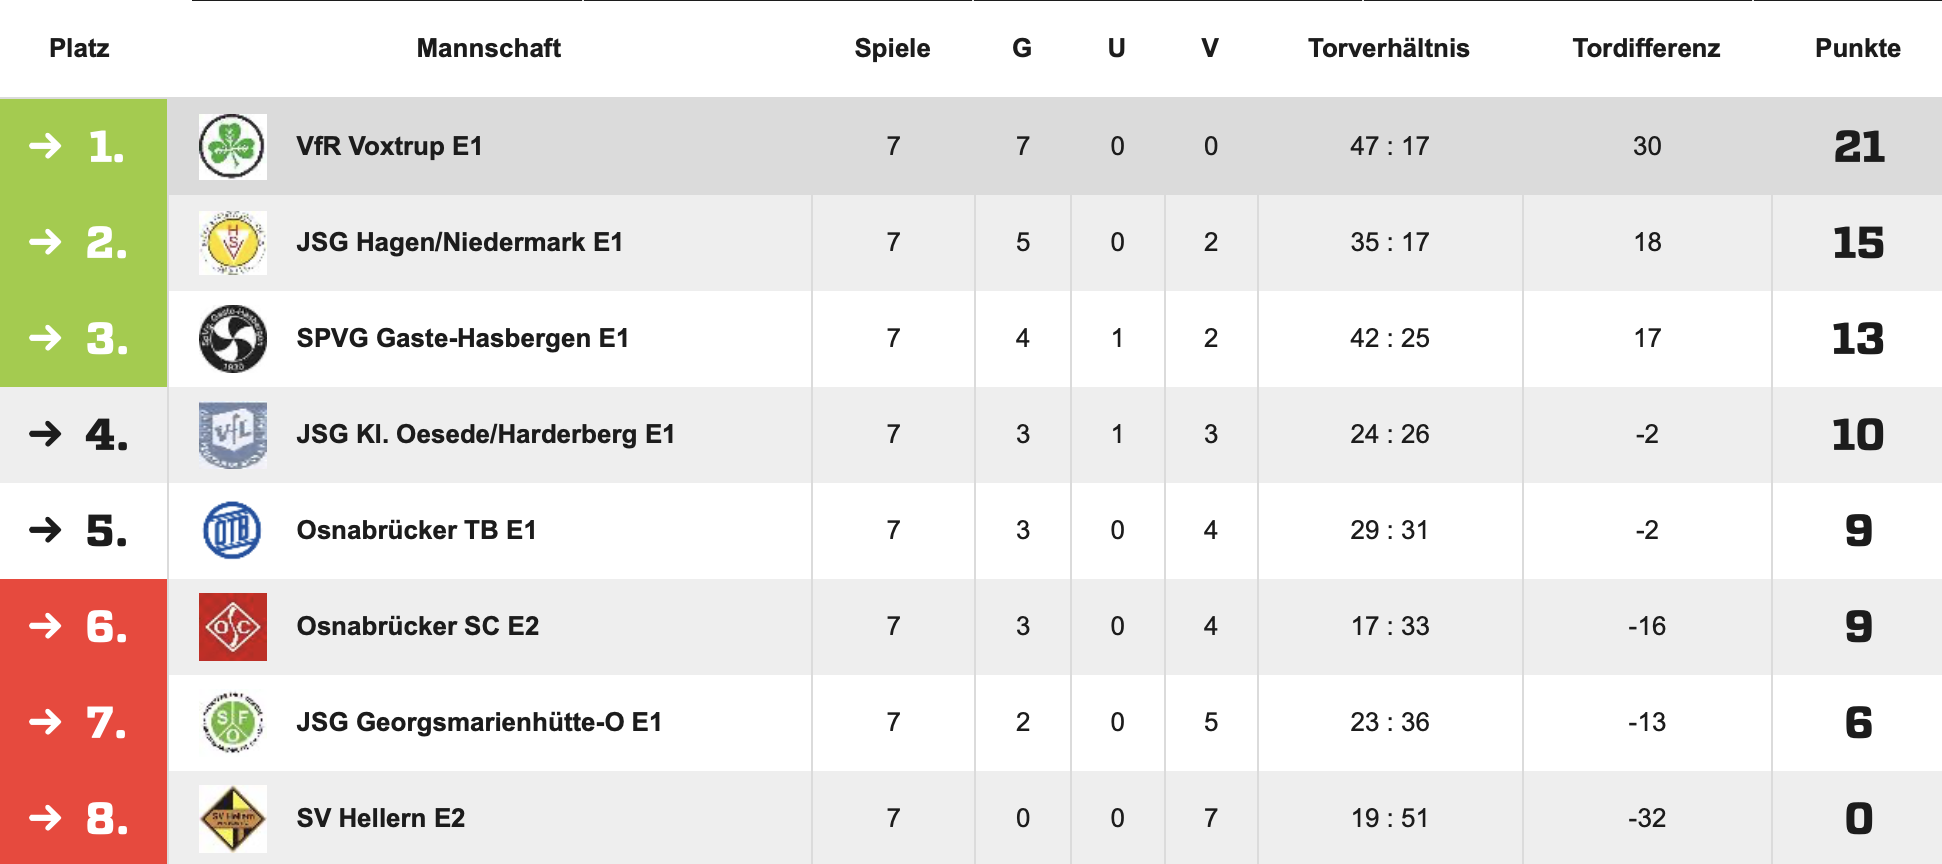1942x864 pixels.
Task: Click the Spiele column header
Action: pos(892,48)
